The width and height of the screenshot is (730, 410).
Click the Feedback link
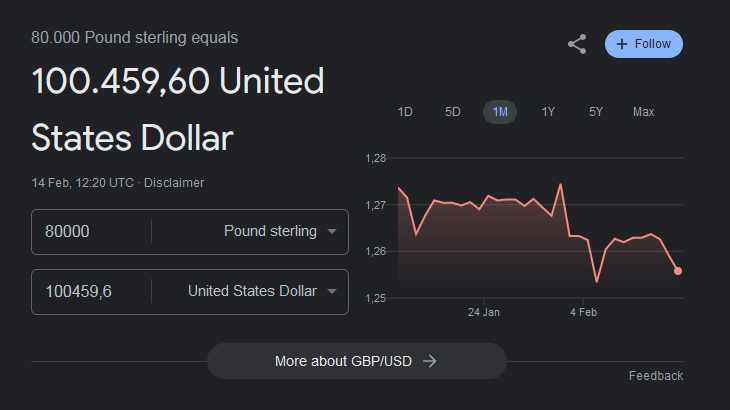point(655,376)
